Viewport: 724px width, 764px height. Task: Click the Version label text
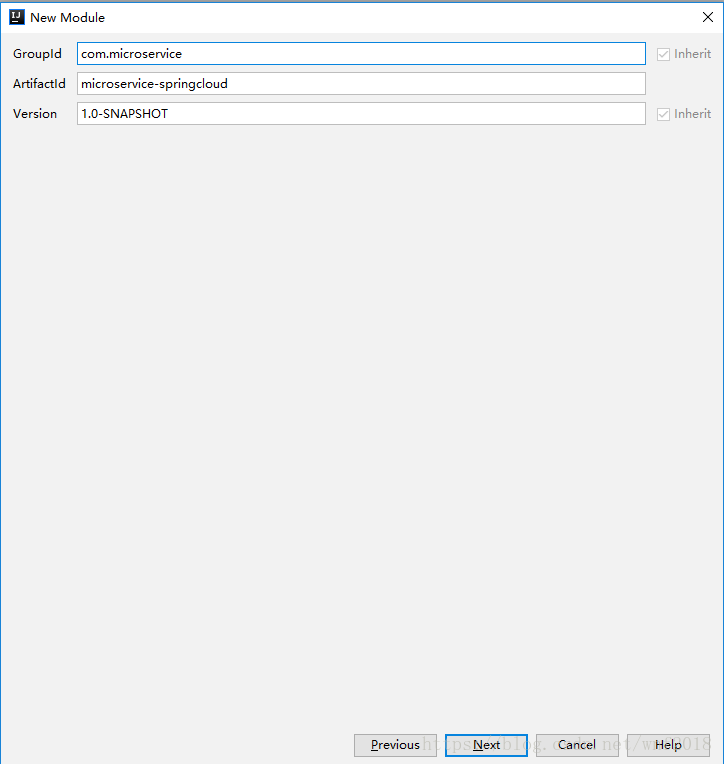[x=35, y=114]
